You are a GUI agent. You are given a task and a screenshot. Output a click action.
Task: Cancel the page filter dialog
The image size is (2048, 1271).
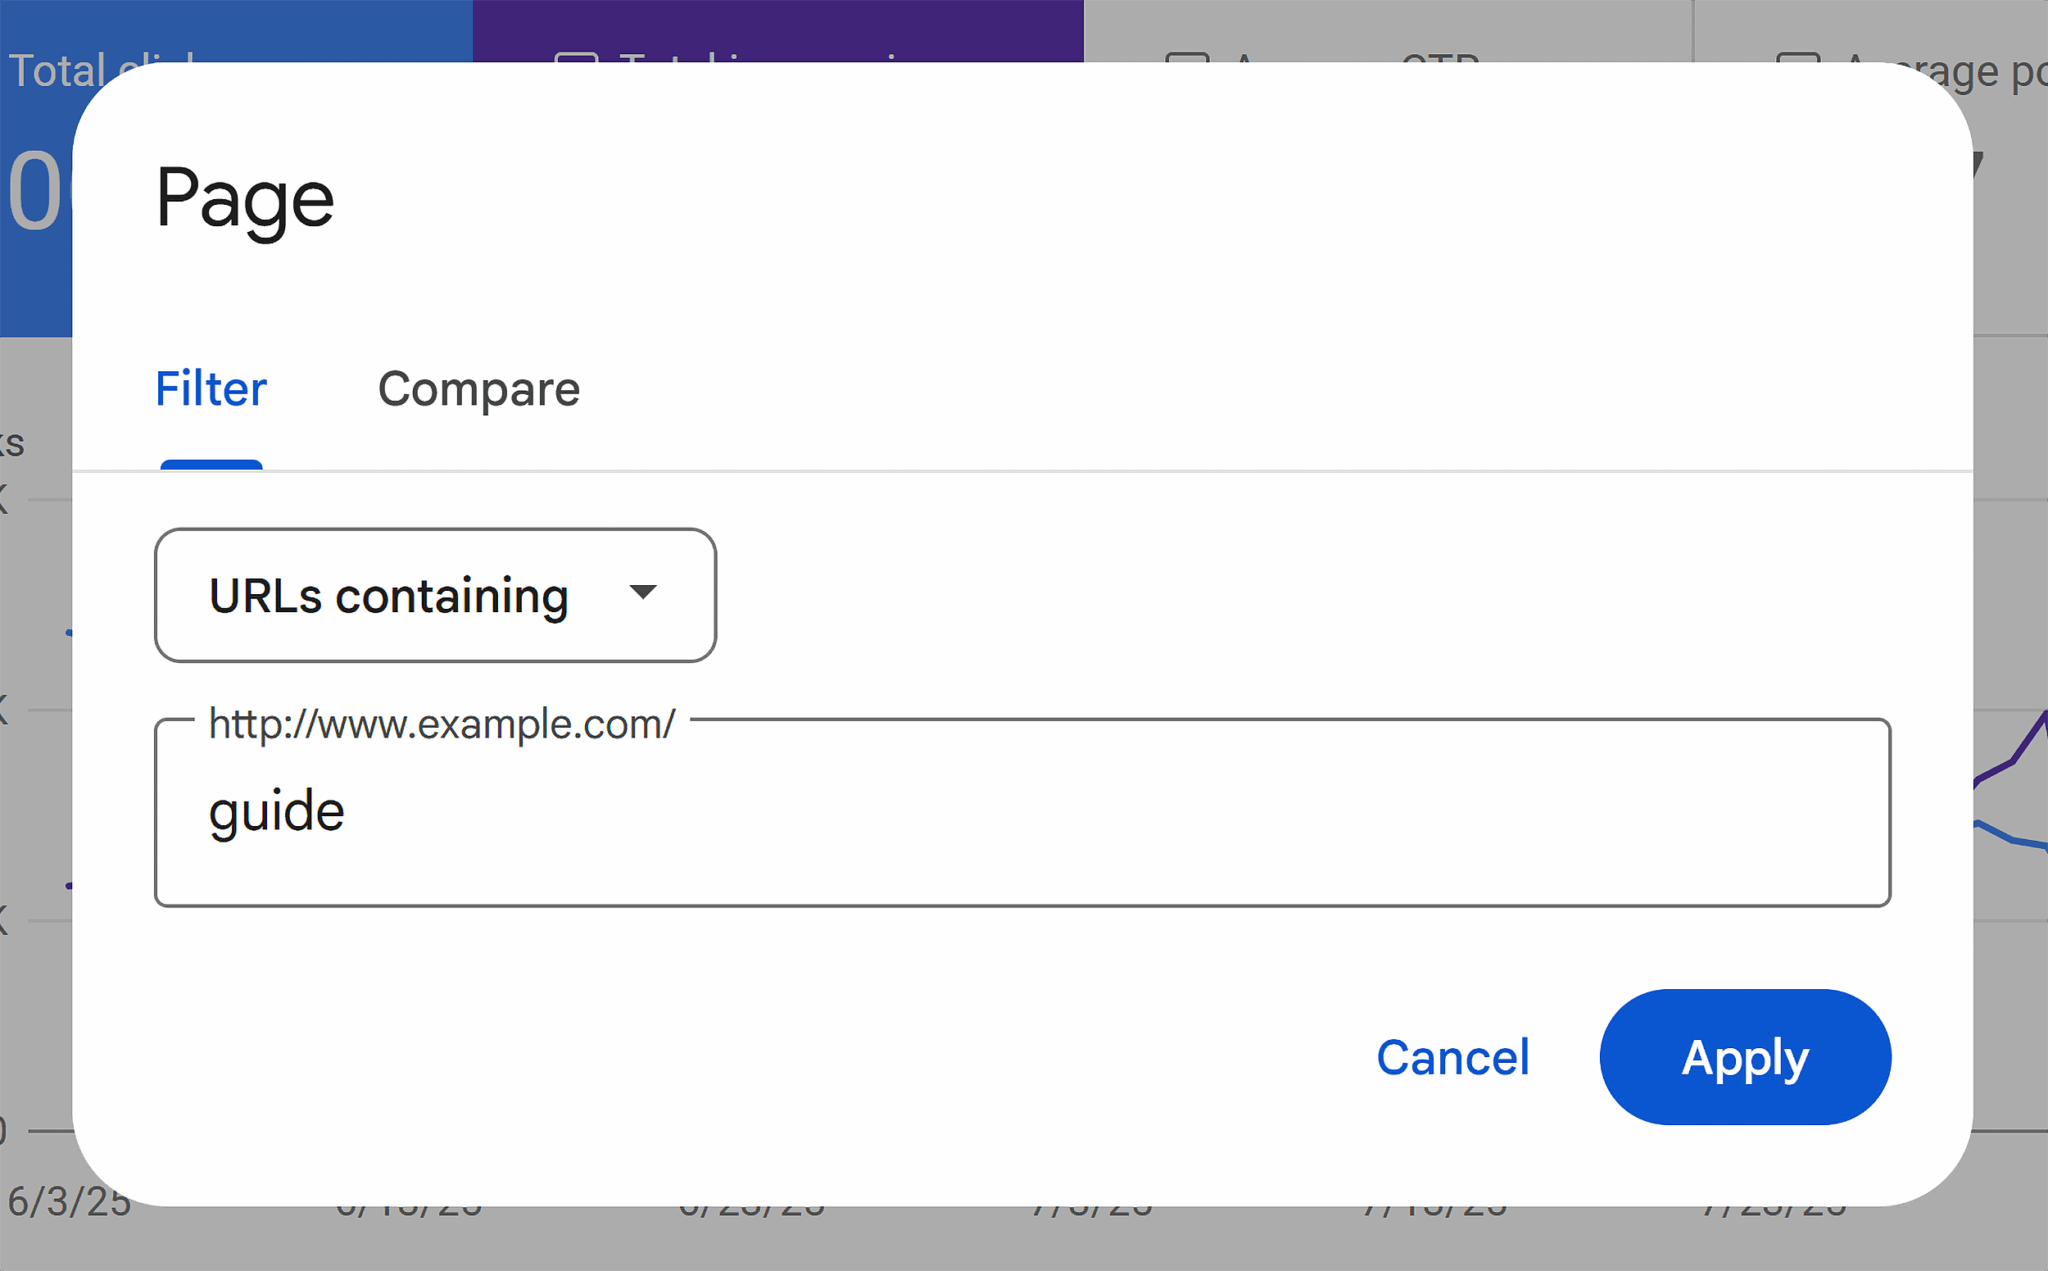pyautogui.click(x=1453, y=1057)
